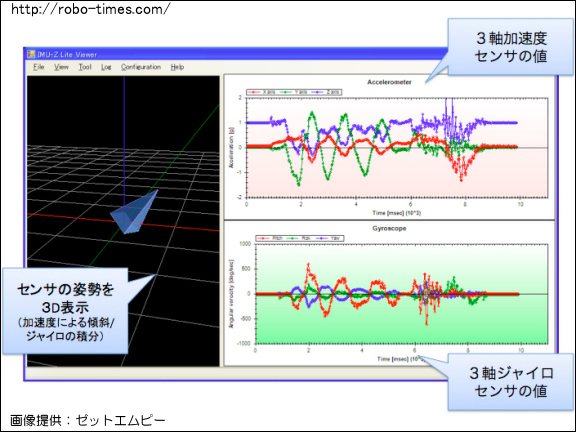Click the Z axis legend entry
Viewport: 576px width, 432px height.
pos(326,92)
